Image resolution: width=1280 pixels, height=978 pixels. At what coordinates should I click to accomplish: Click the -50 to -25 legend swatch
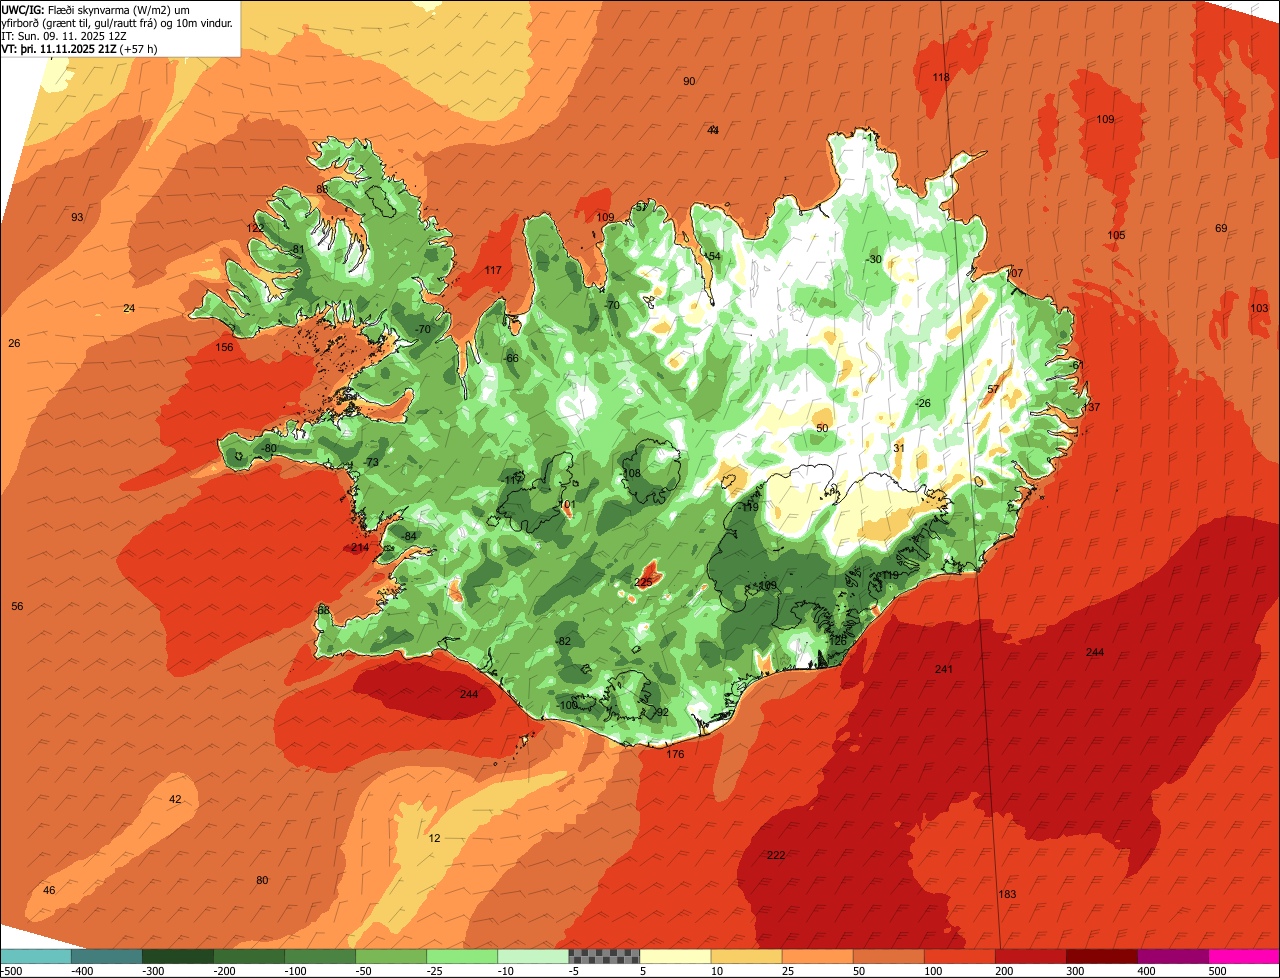[x=390, y=956]
